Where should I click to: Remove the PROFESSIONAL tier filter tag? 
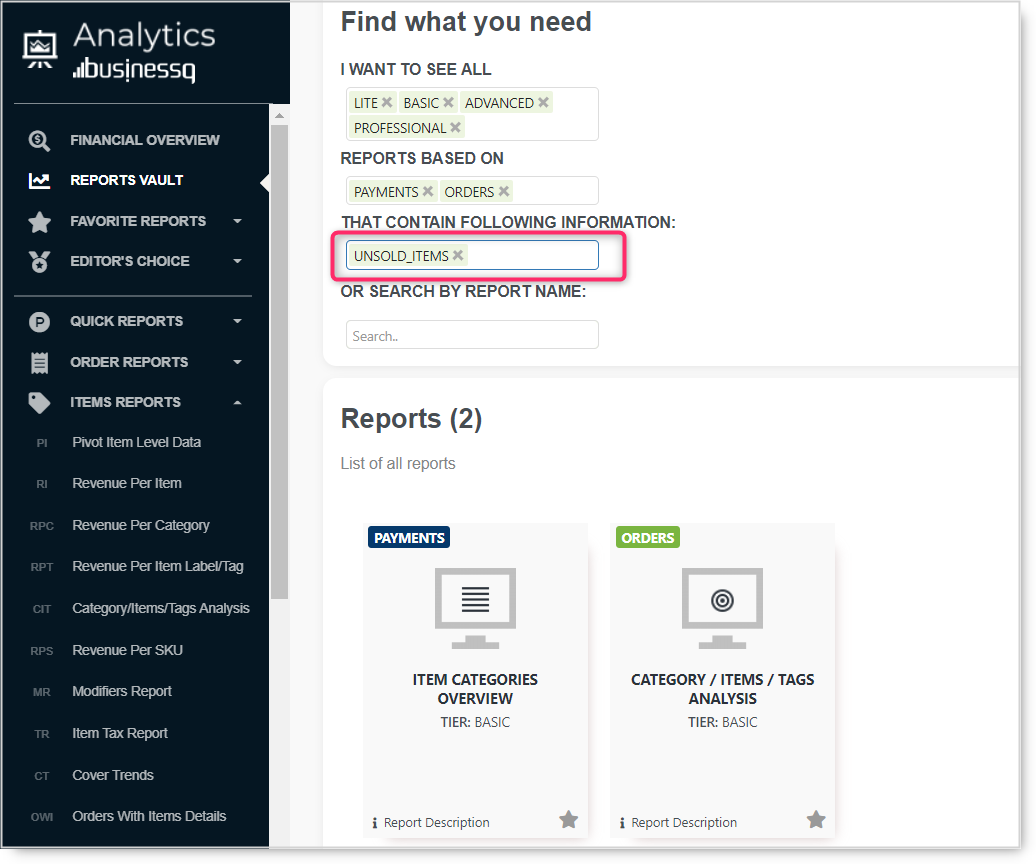click(x=455, y=127)
